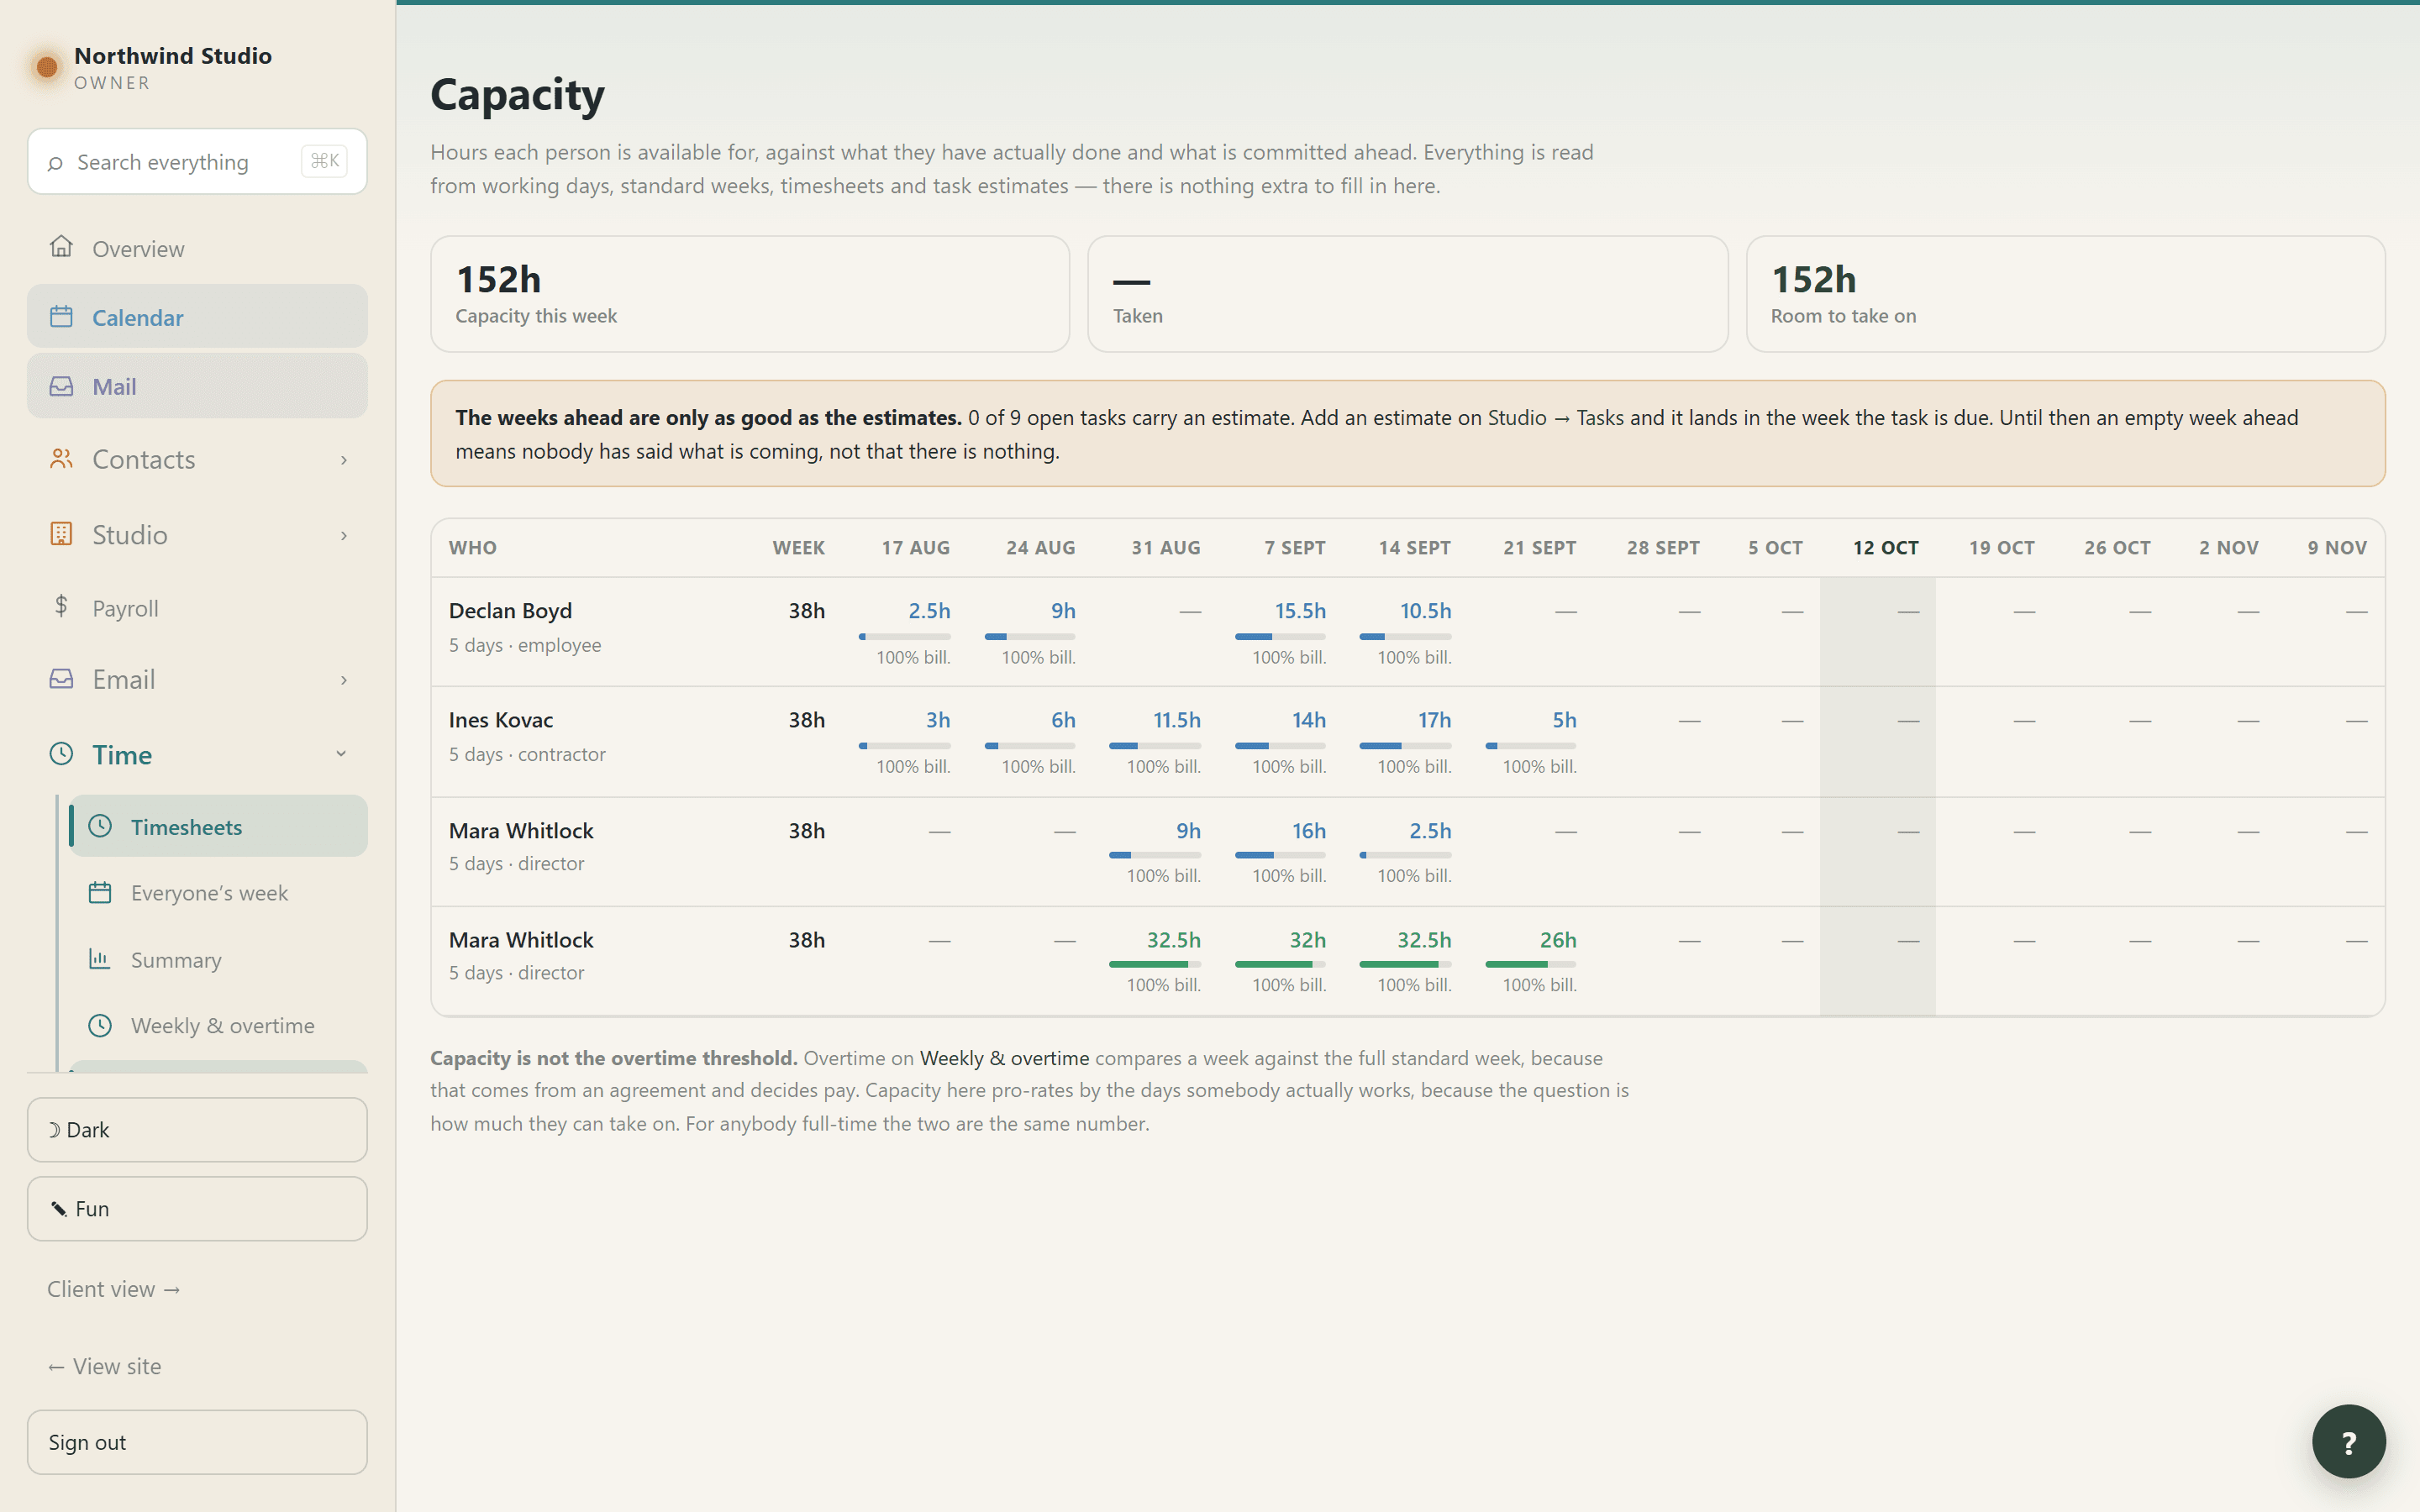Click the Studio building icon
Viewport: 2420px width, 1512px height.
click(61, 534)
